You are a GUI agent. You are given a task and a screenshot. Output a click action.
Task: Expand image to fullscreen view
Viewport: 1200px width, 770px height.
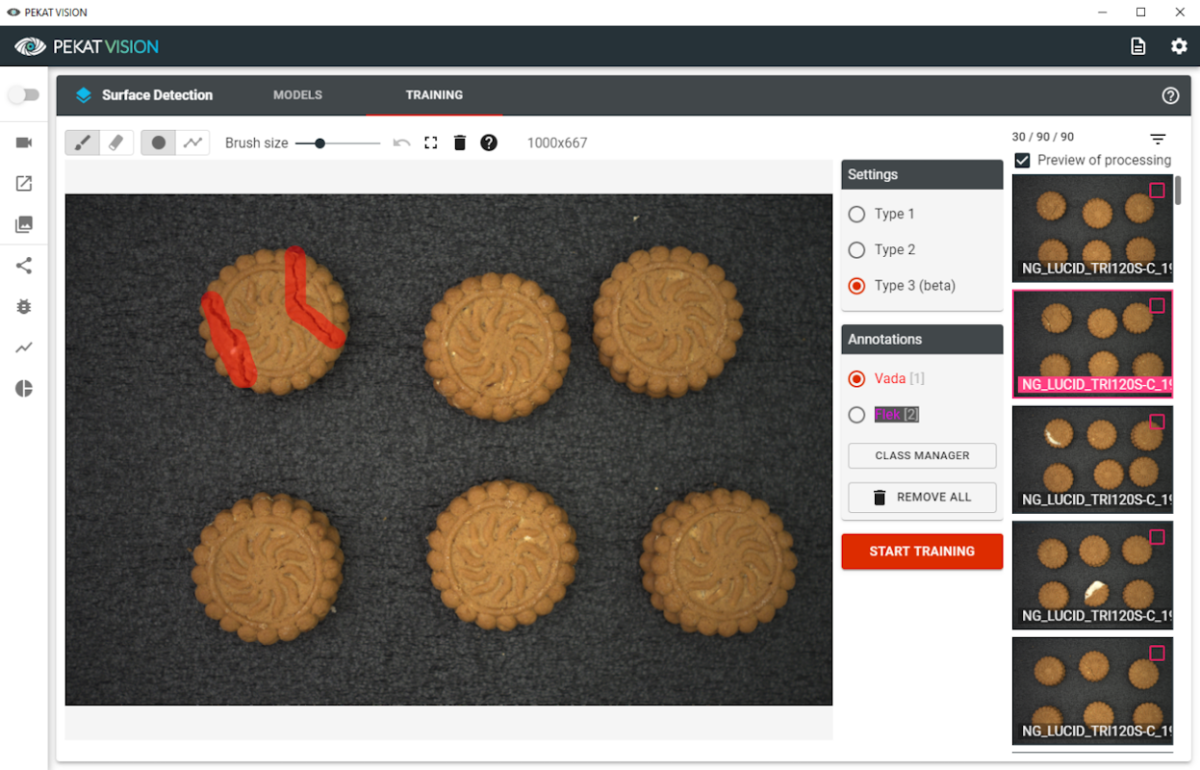click(430, 142)
